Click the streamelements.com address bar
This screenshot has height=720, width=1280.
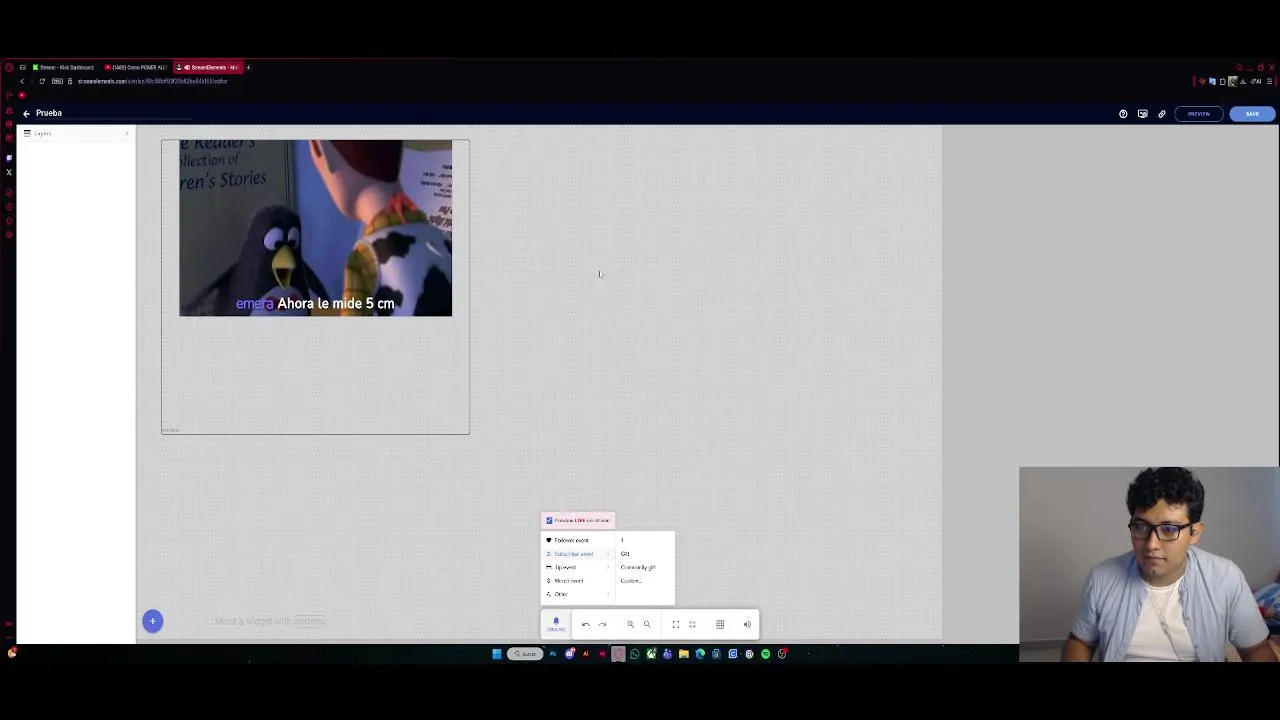(152, 81)
